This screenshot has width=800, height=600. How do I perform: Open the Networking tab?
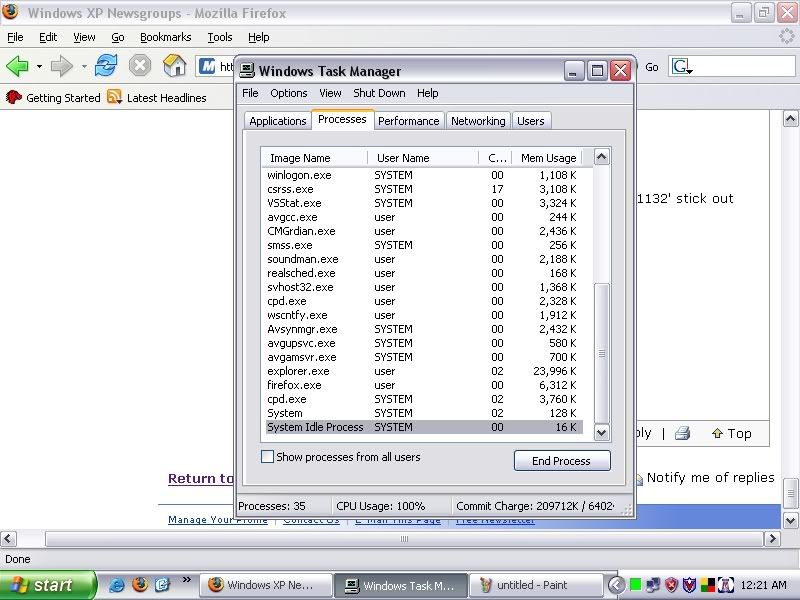[478, 121]
